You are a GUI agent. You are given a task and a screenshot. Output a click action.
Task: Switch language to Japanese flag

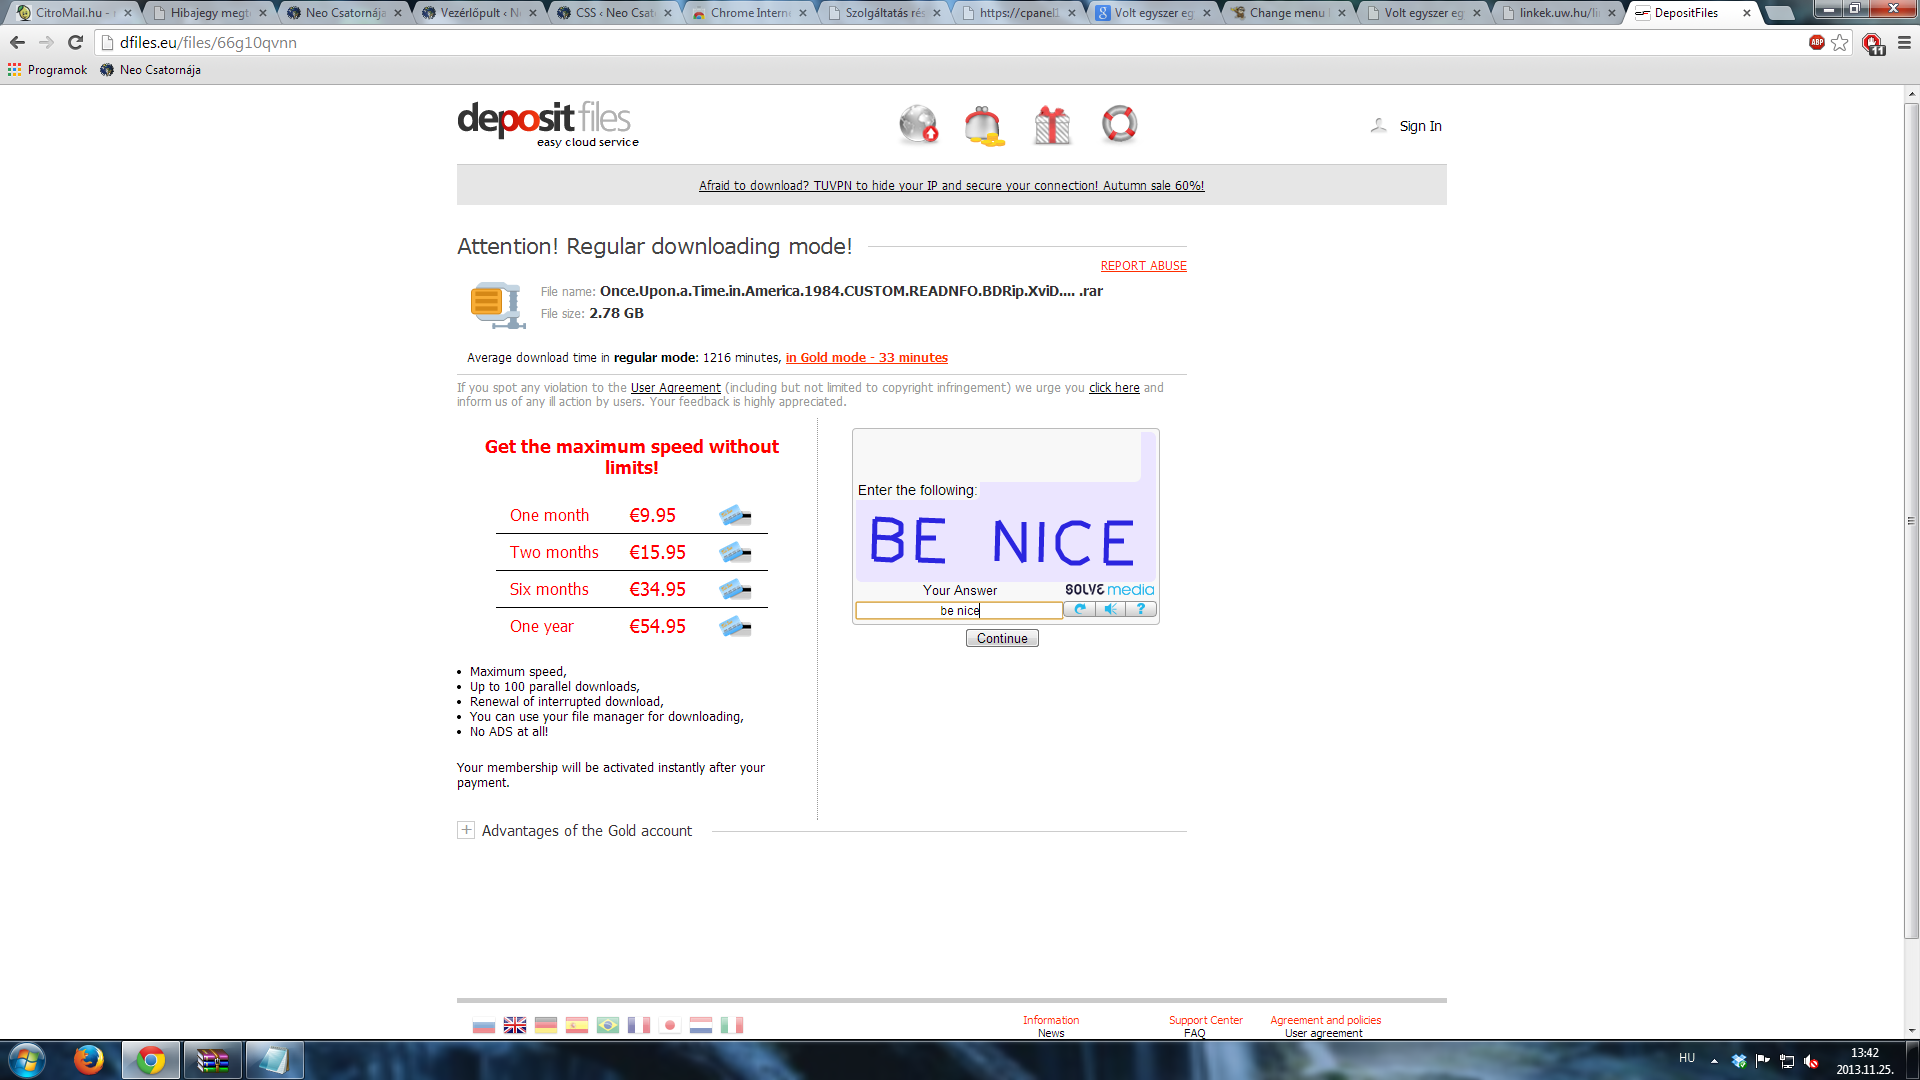coord(670,1025)
